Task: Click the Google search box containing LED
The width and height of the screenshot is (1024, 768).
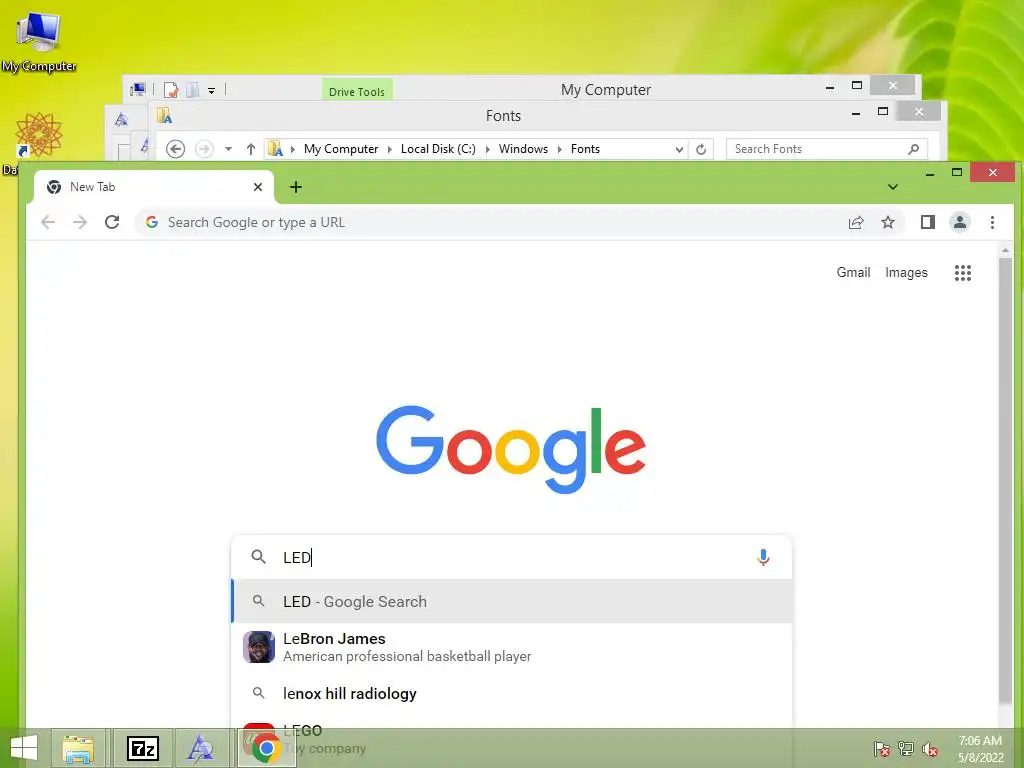Action: [x=512, y=557]
